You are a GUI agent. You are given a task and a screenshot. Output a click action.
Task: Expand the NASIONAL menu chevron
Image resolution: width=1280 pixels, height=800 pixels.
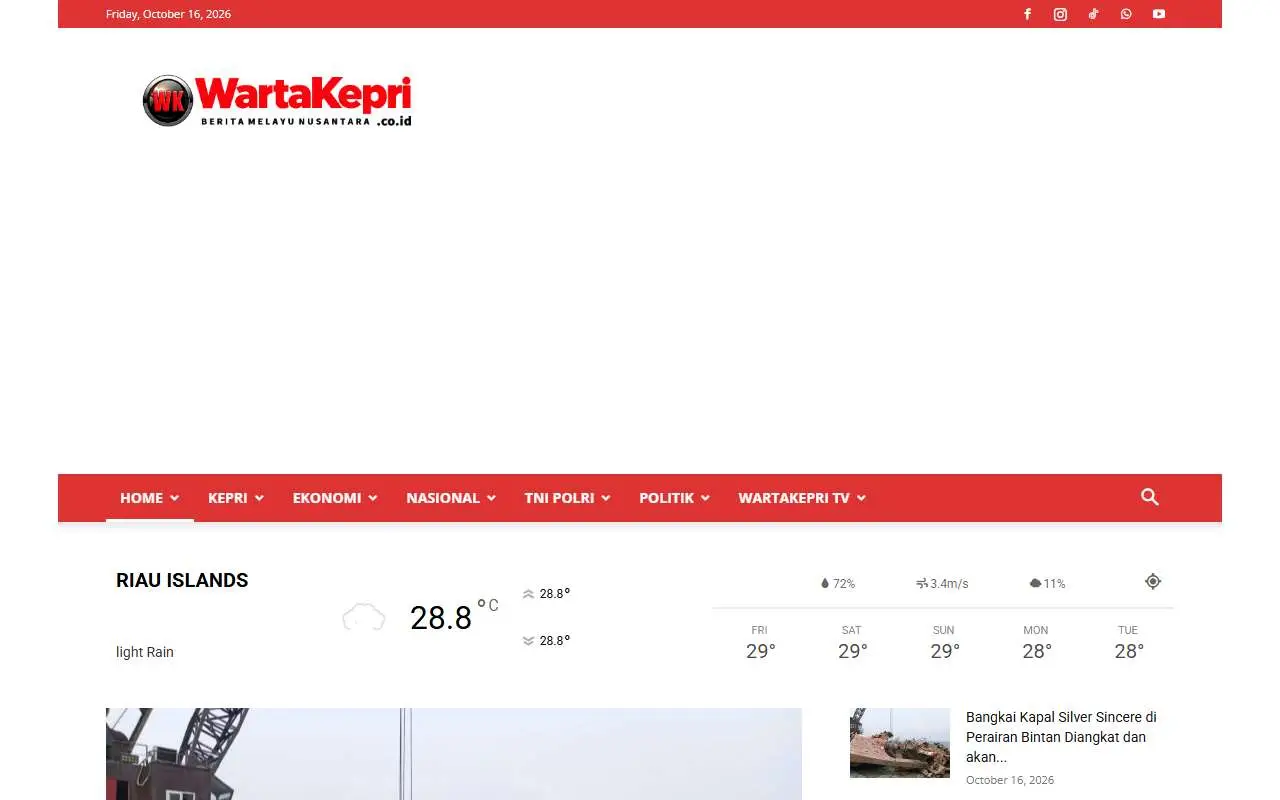coord(491,498)
